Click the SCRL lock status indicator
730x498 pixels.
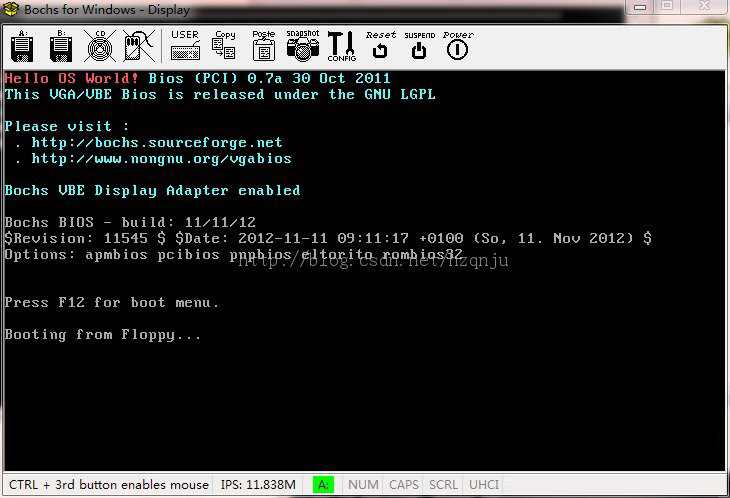click(443, 485)
